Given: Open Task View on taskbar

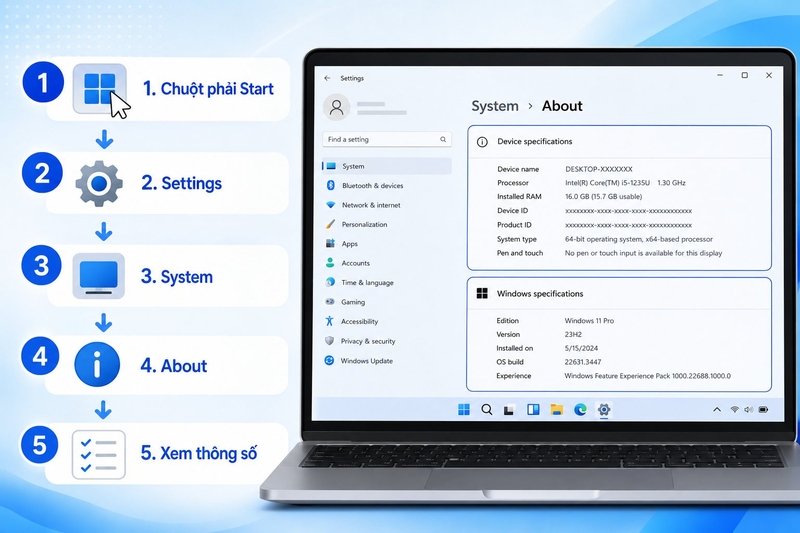Looking at the screenshot, I should pos(509,410).
